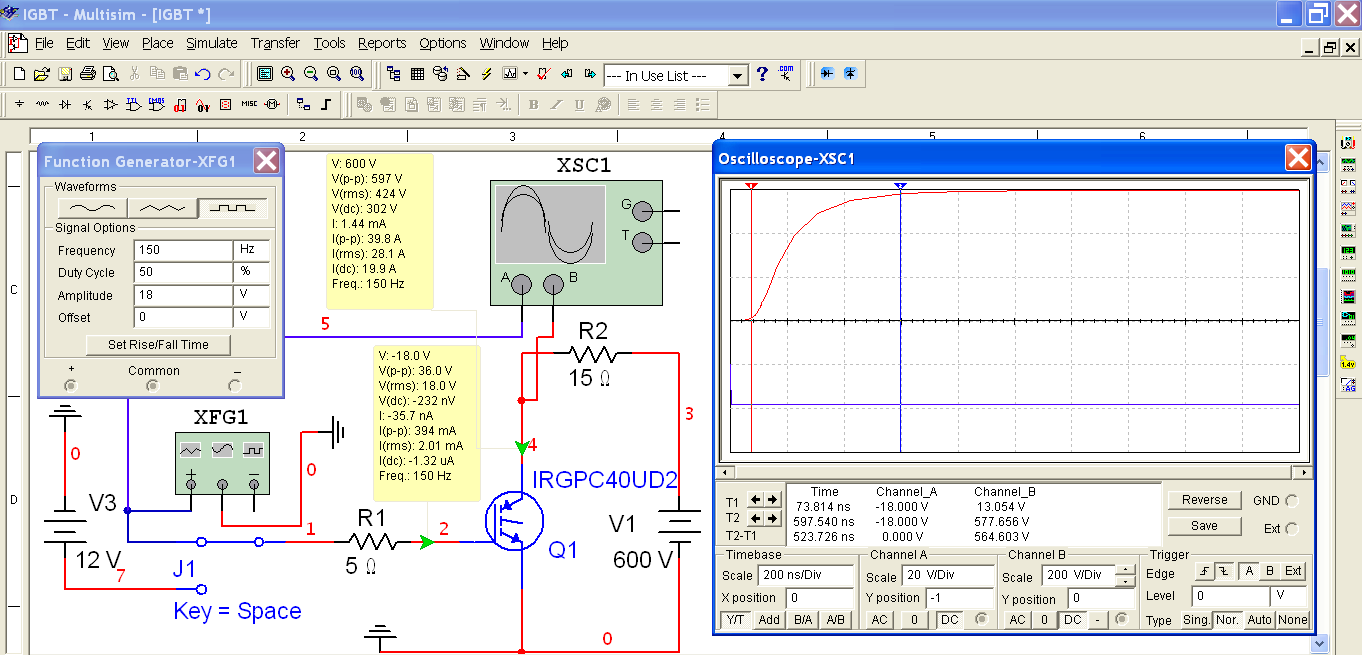This screenshot has width=1362, height=655.
Task: Open the Transfer menu
Action: [x=275, y=43]
